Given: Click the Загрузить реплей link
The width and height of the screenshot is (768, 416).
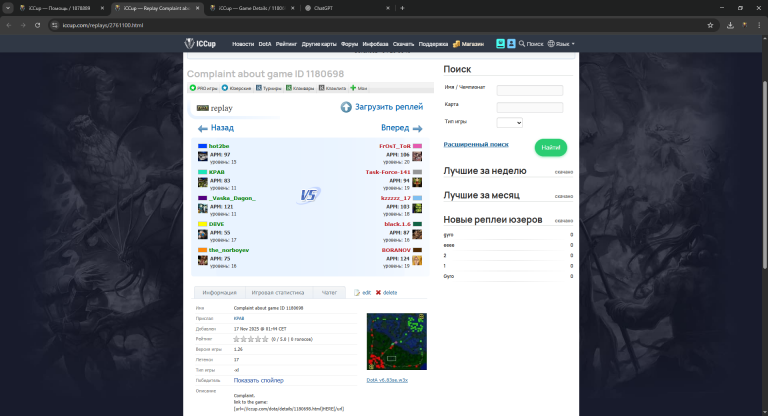Looking at the screenshot, I should [389, 107].
